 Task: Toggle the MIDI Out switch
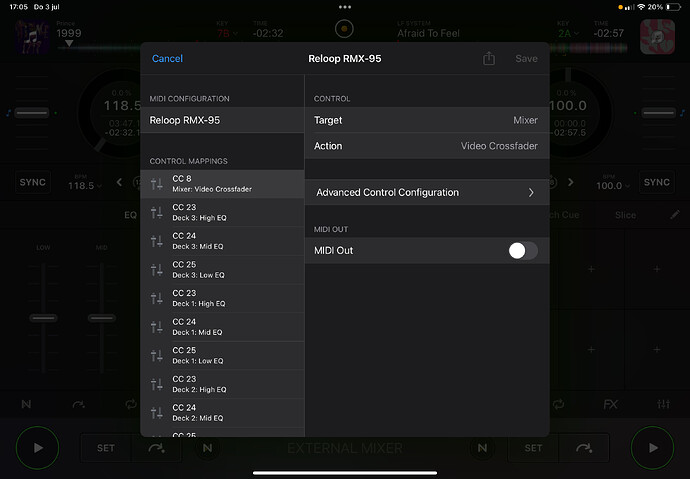click(523, 251)
